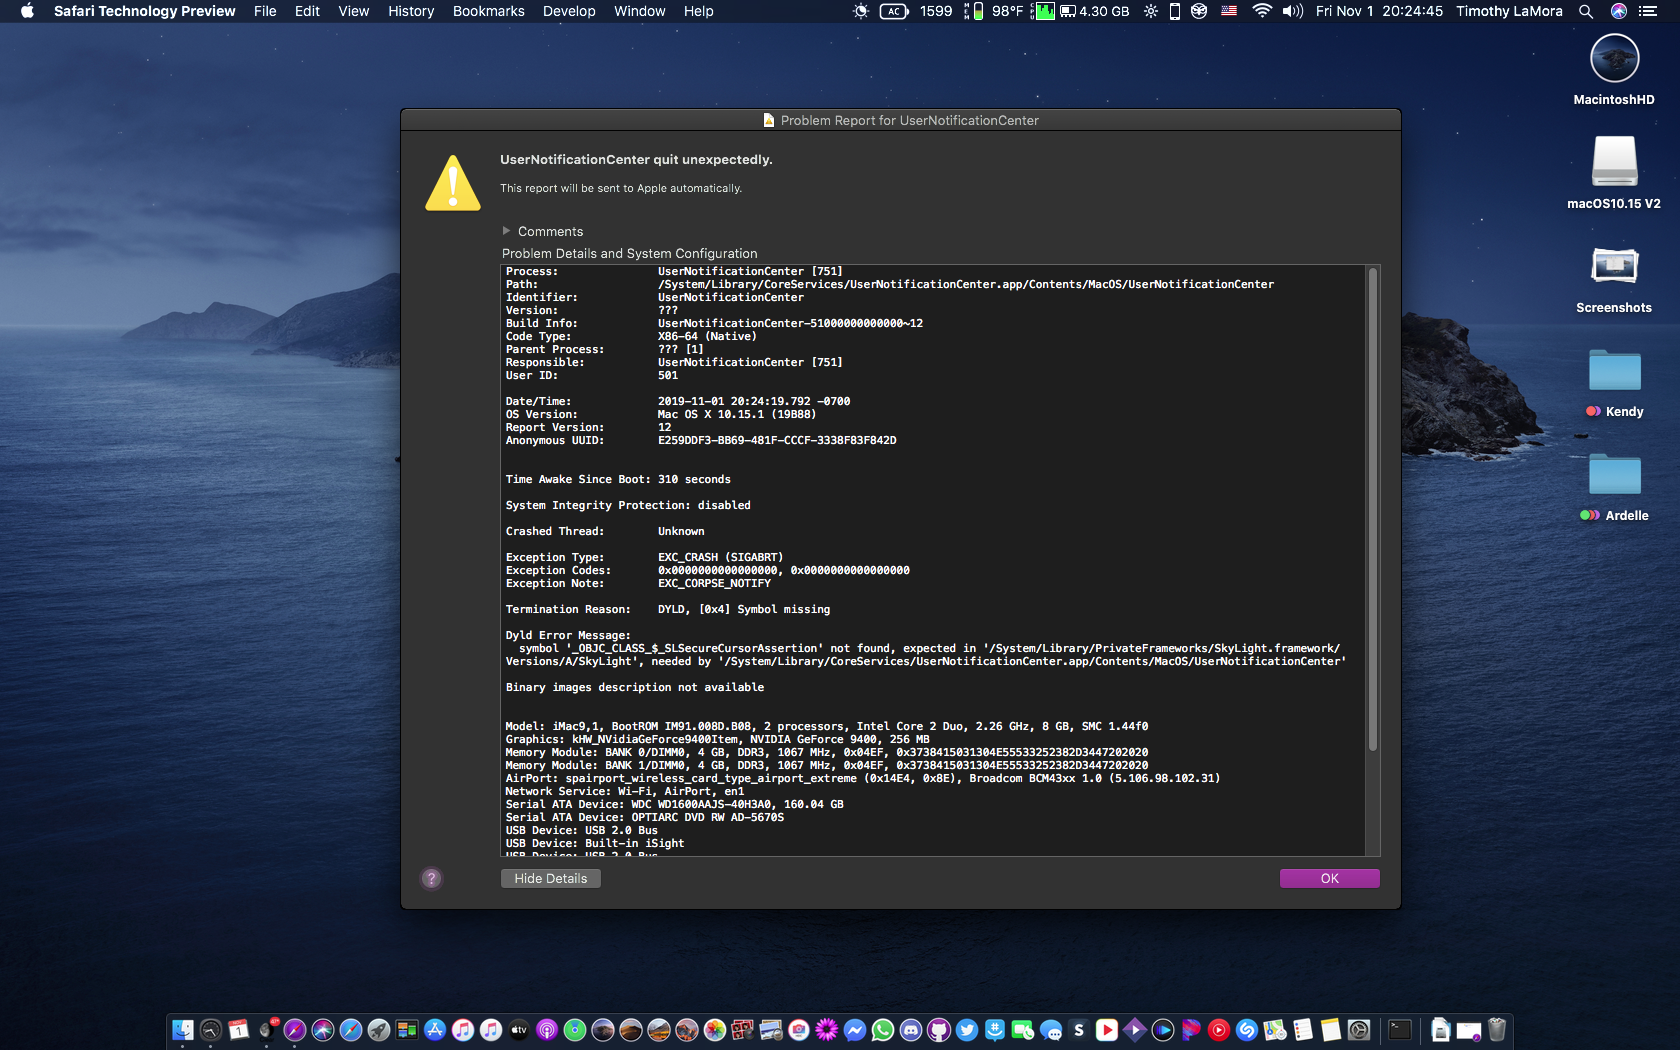This screenshot has height=1050, width=1680.
Task: Click the Timothy LaMora user menu
Action: coord(1509,11)
